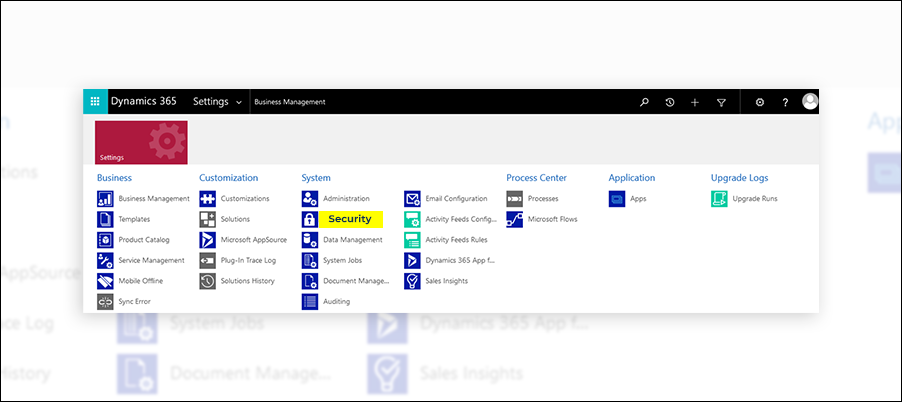Click the Processes icon
902x402 pixels.
pos(515,199)
